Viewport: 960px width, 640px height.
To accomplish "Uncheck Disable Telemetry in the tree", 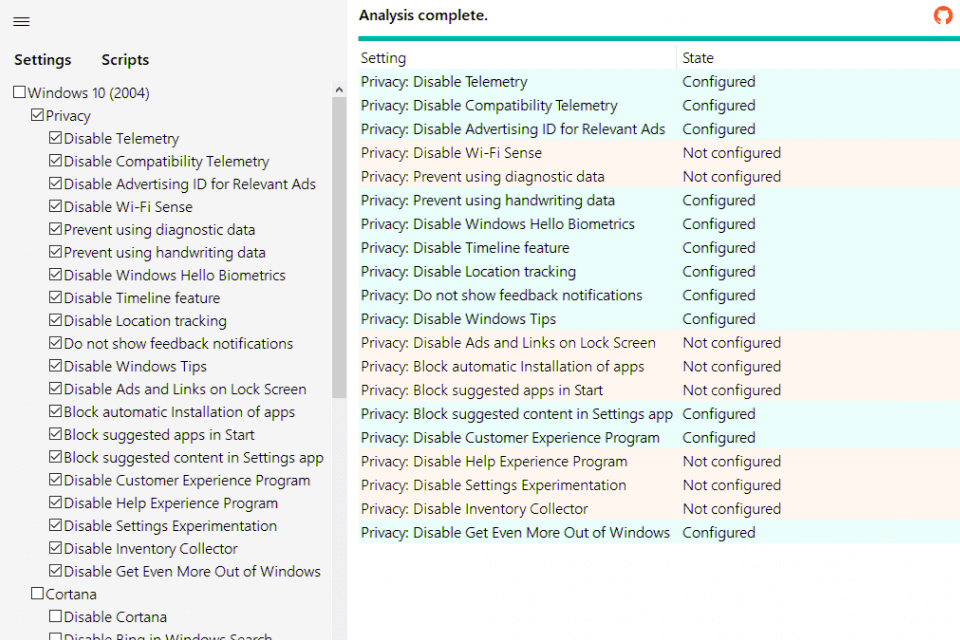I will [x=56, y=138].
